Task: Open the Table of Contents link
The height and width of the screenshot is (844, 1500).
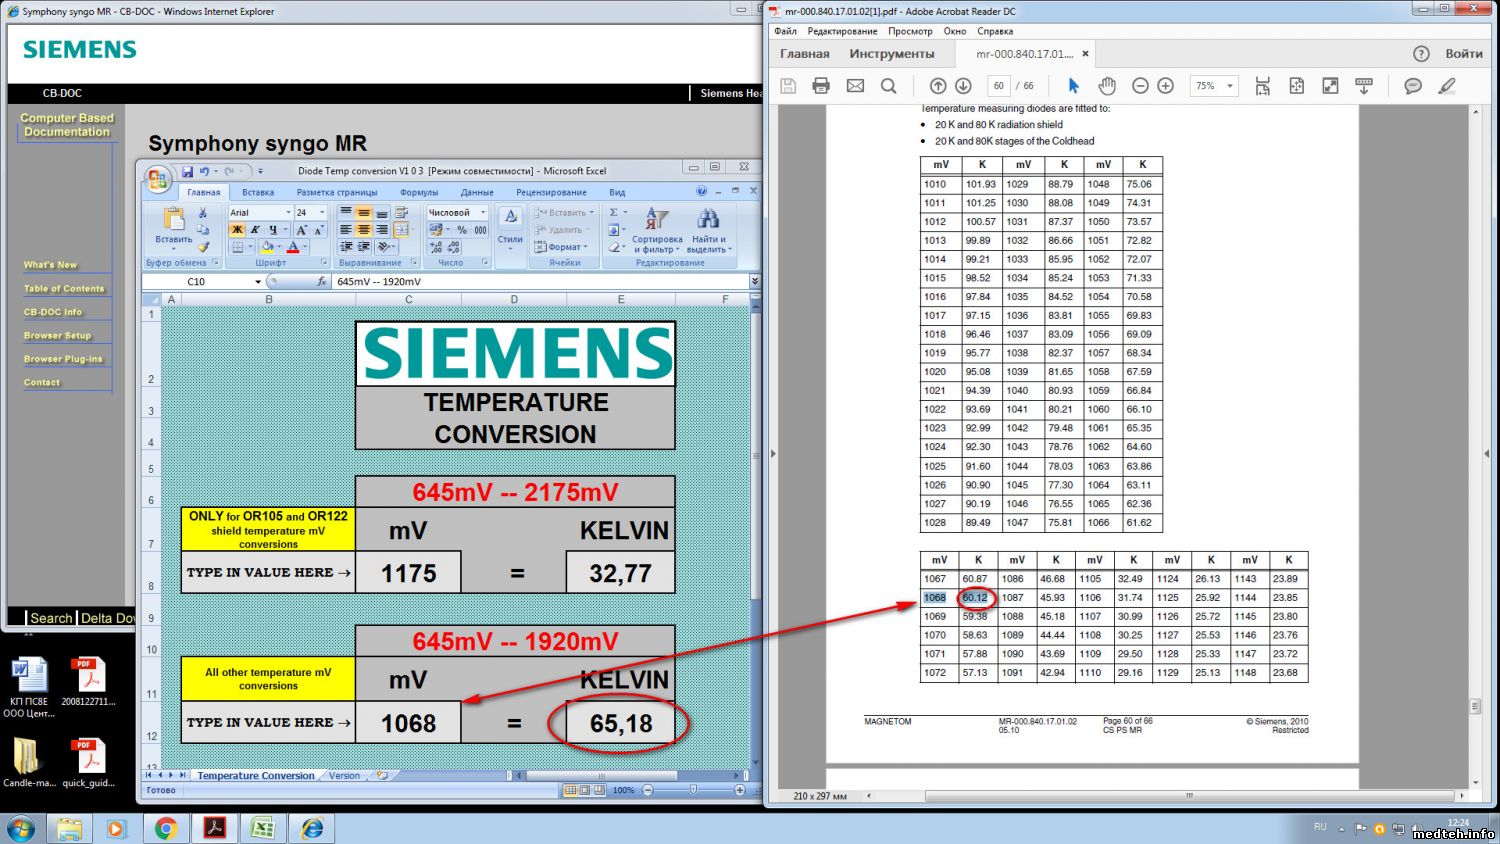Action: coord(64,289)
